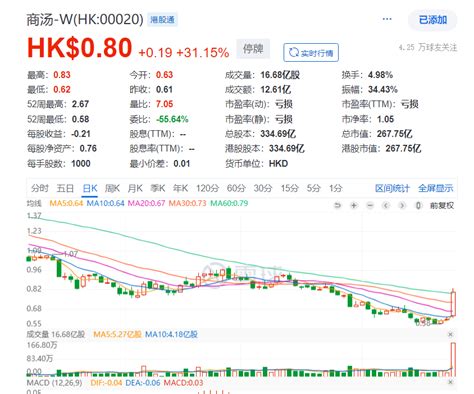Screen dimensions: 474x394
Task: Click the price HK$0.80
Action: click(x=80, y=48)
